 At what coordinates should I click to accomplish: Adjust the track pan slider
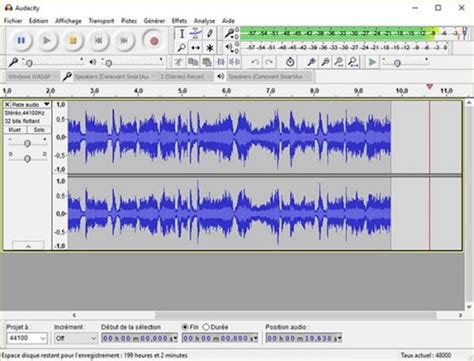(x=27, y=158)
